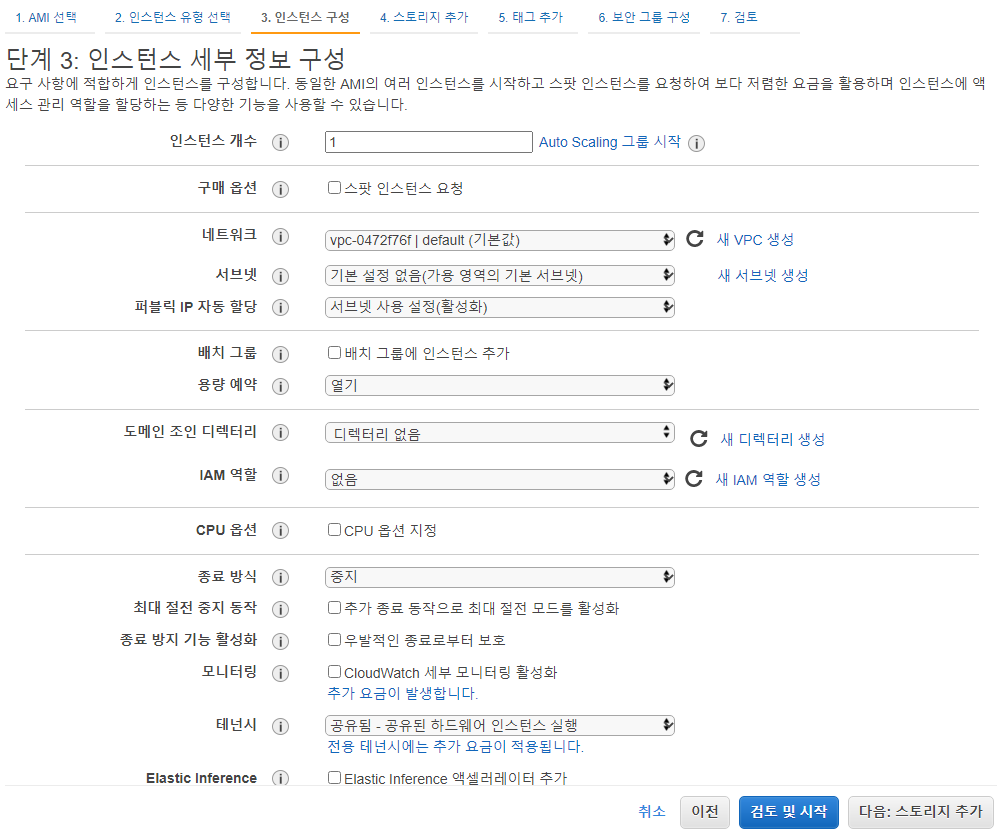The image size is (997, 839).
Task: Check 우발적인 종료로부터 보호
Action: [334, 639]
